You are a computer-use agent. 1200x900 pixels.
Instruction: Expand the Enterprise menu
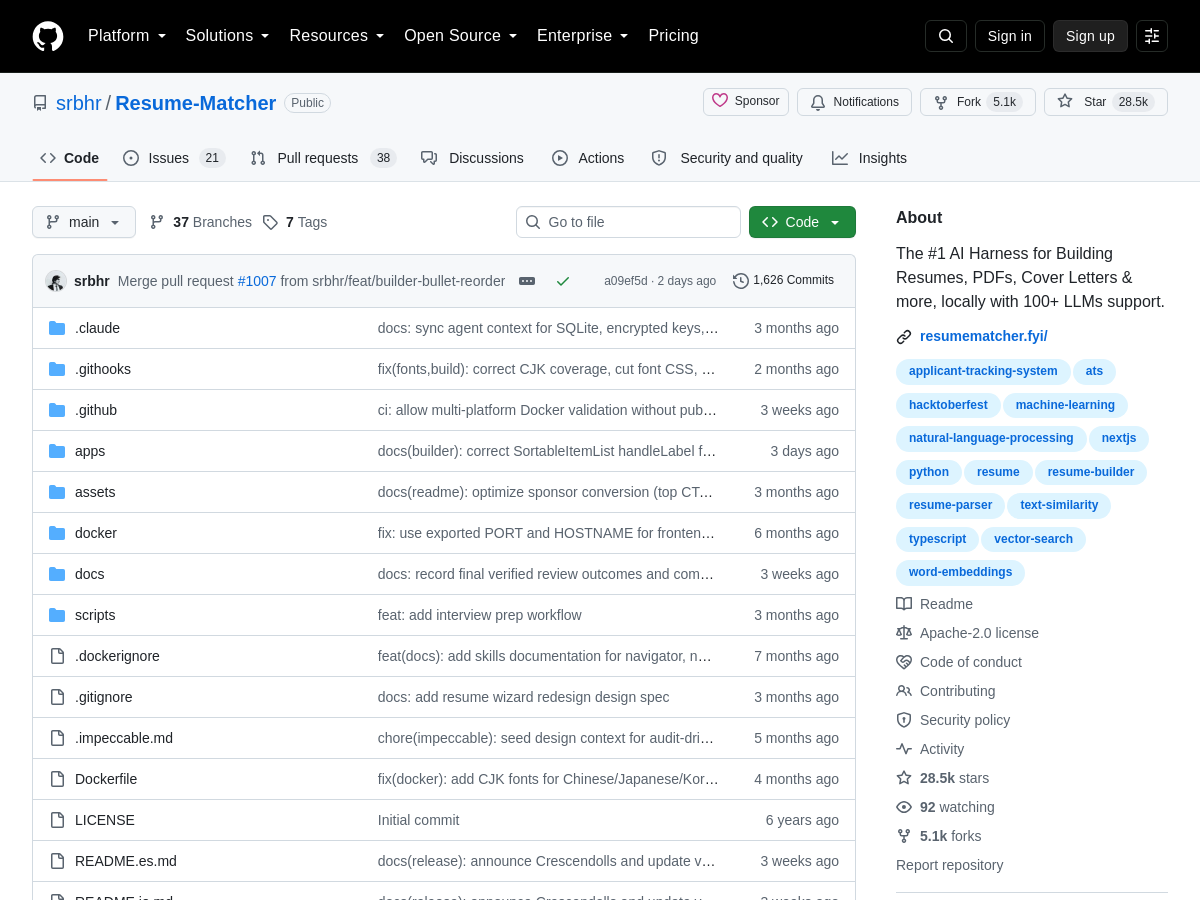pyautogui.click(x=583, y=36)
